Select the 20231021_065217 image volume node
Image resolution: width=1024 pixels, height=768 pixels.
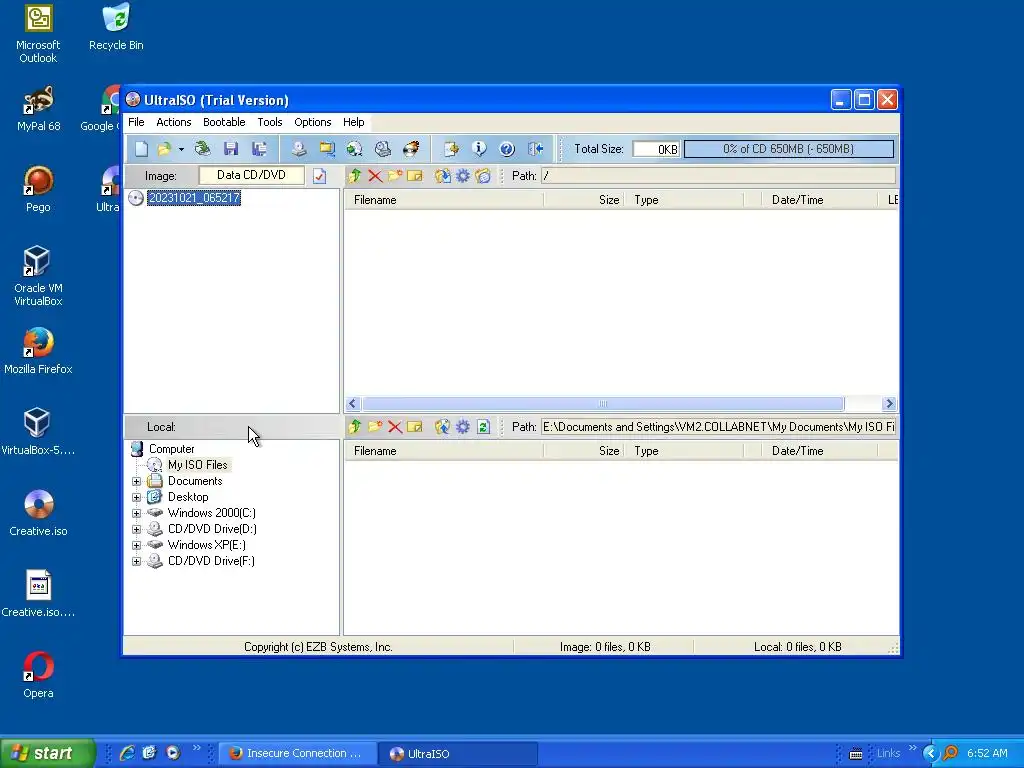coord(194,198)
